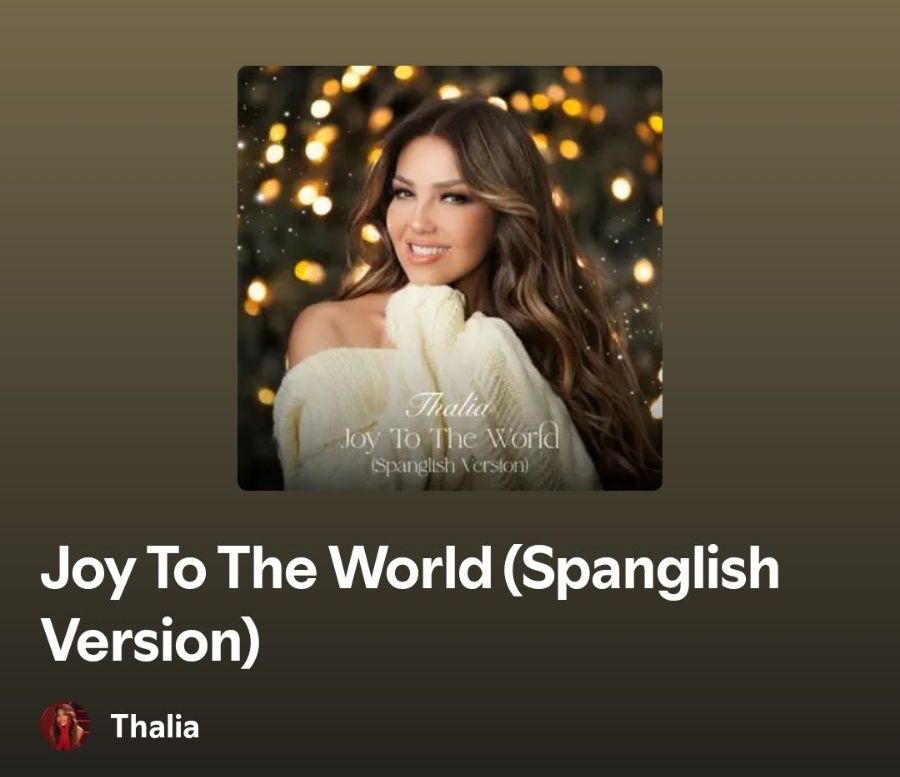This screenshot has width=900, height=777.
Task: Click the word "Joy" in the heading
Action: click(86, 569)
